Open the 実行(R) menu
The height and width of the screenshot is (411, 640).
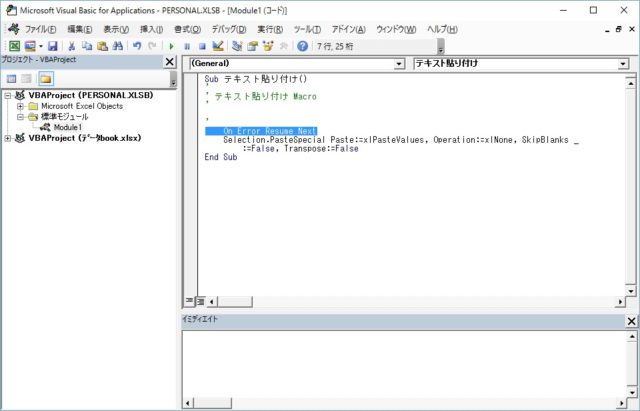[270, 29]
